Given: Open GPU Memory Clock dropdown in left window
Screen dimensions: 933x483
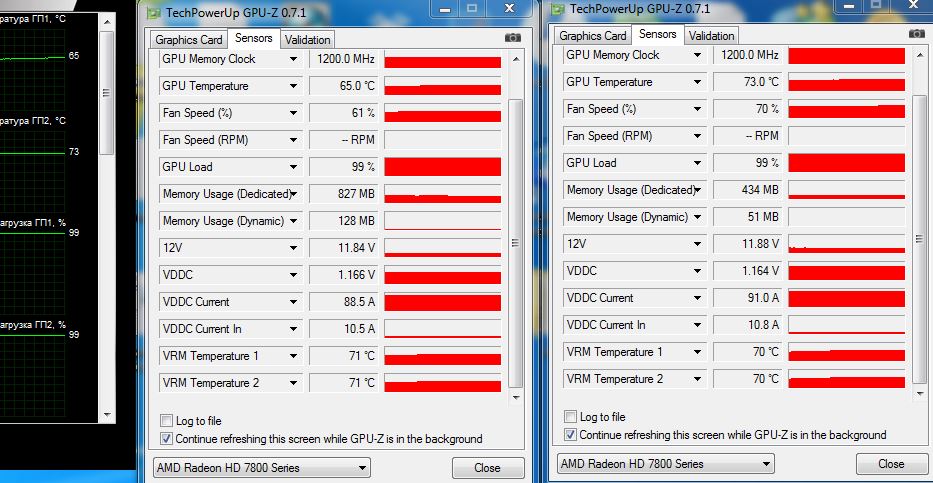Looking at the screenshot, I should tap(293, 59).
